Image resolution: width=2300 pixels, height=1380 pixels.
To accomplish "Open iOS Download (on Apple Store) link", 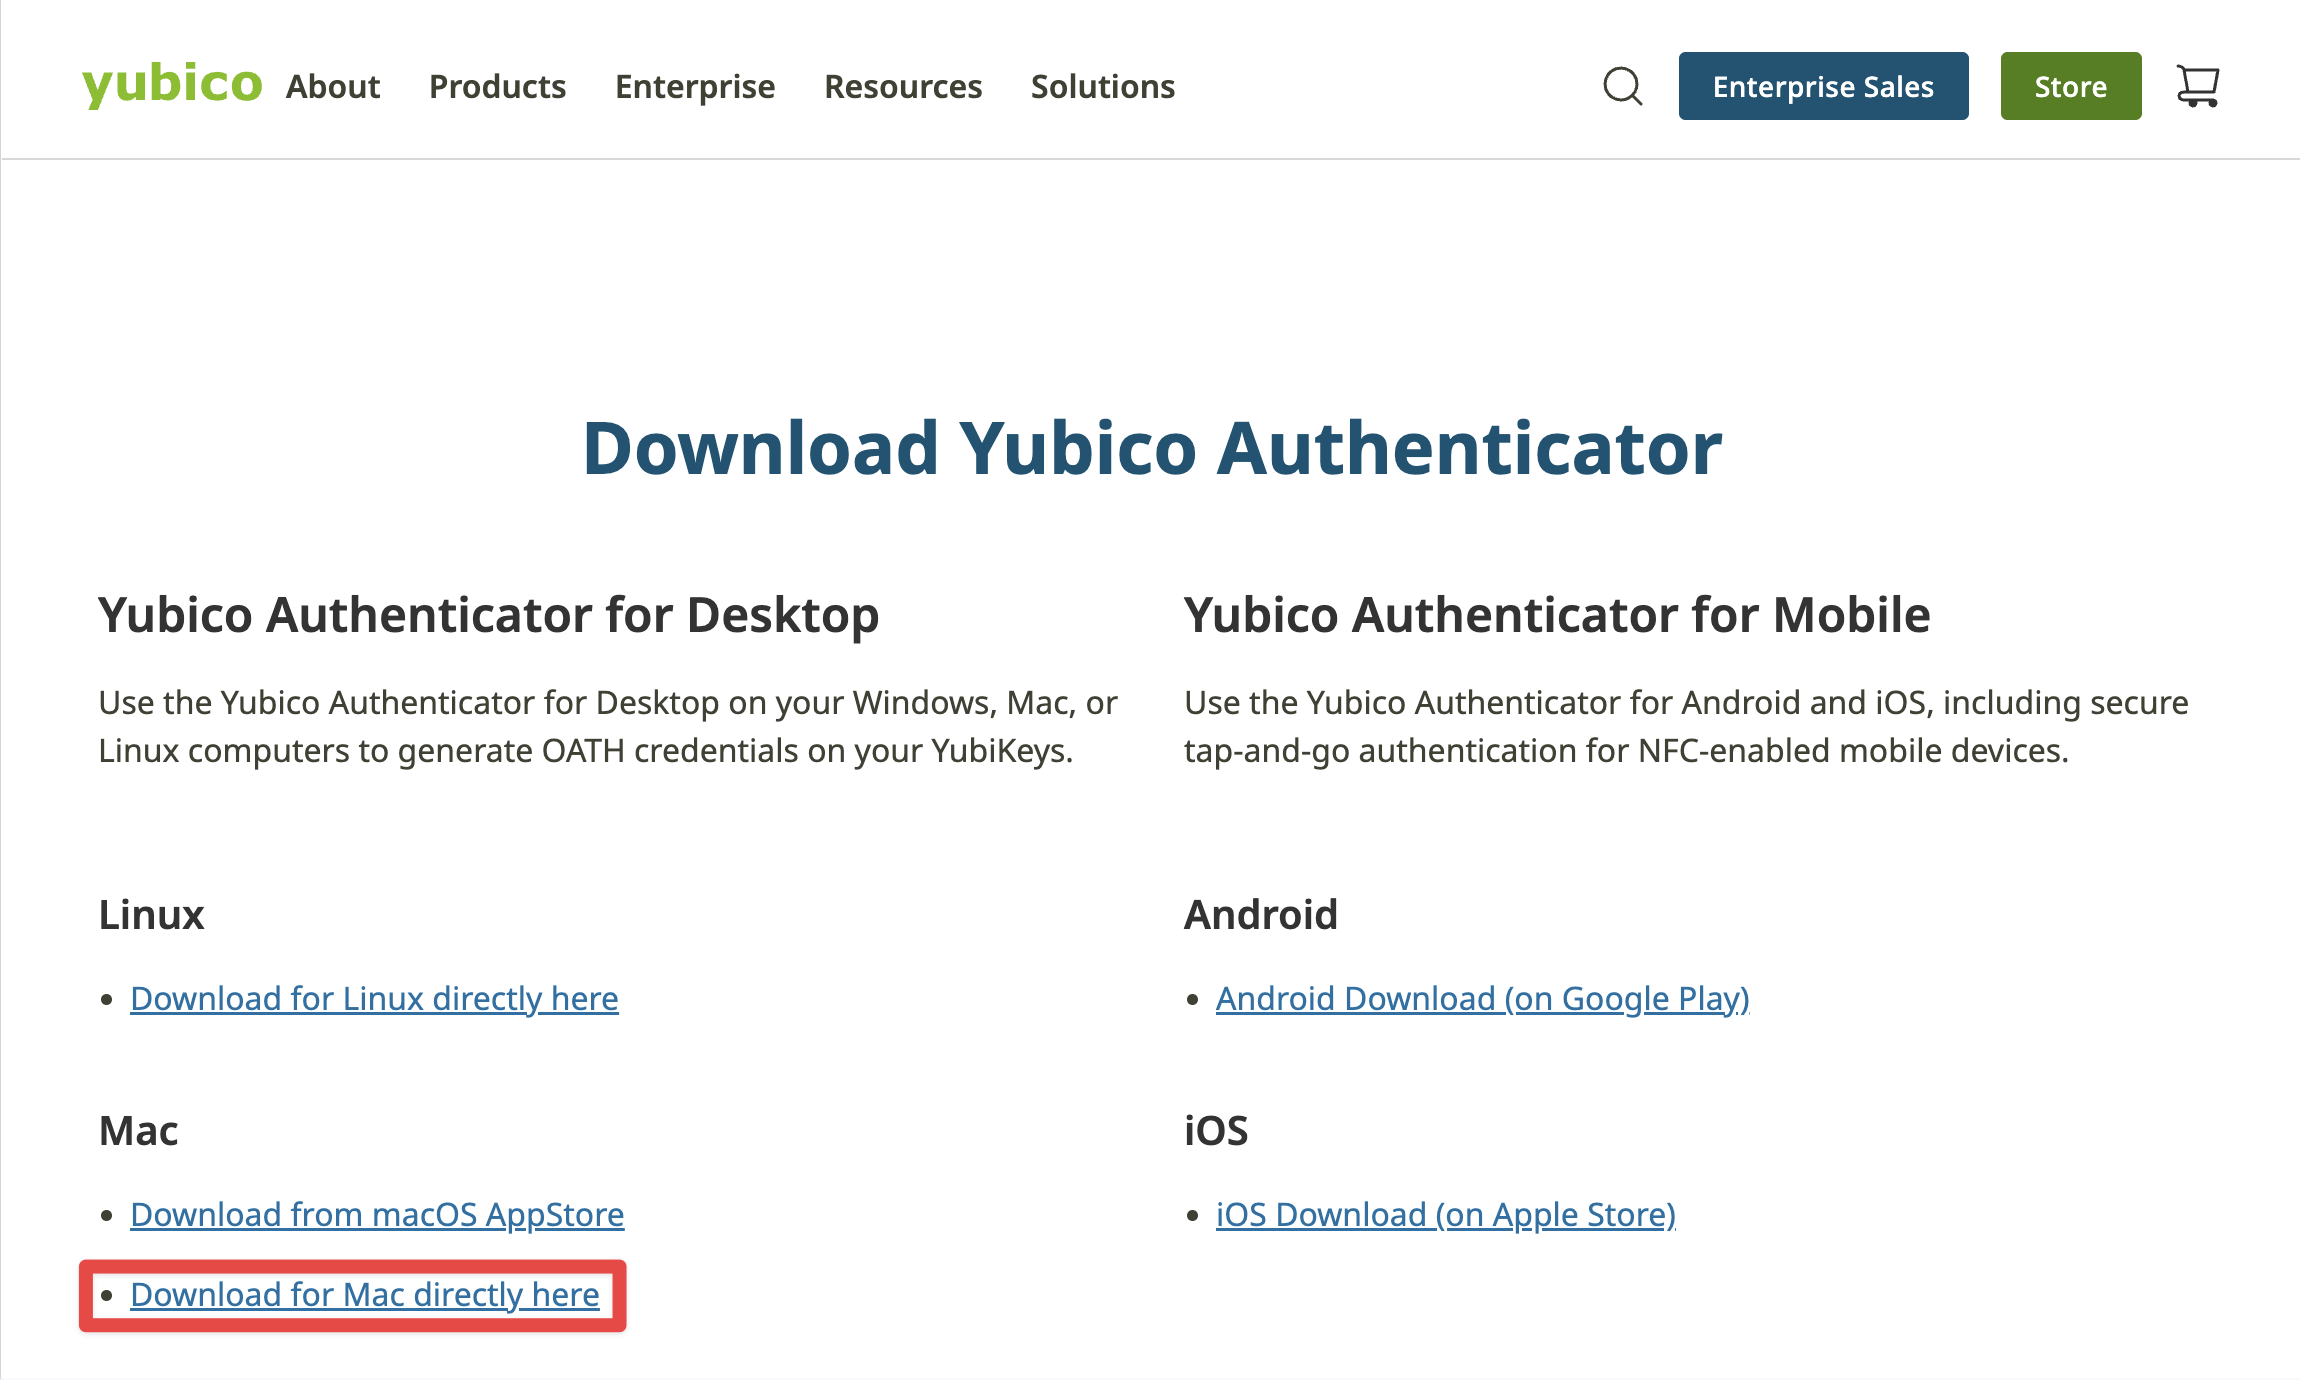I will [1446, 1215].
